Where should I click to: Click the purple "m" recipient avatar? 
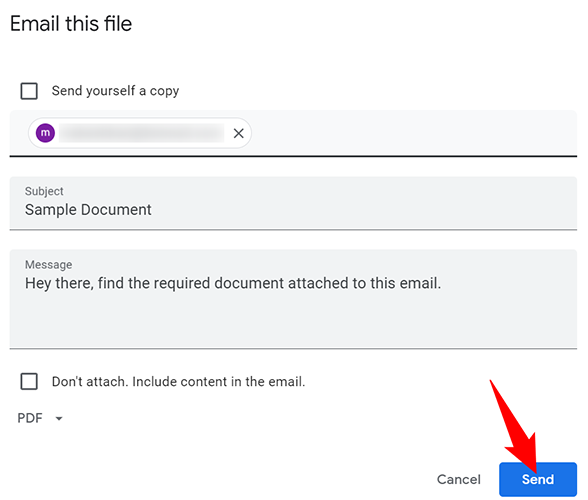(45, 133)
